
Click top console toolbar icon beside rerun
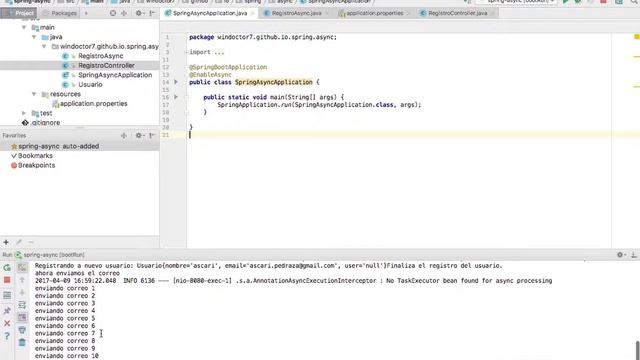(22, 268)
